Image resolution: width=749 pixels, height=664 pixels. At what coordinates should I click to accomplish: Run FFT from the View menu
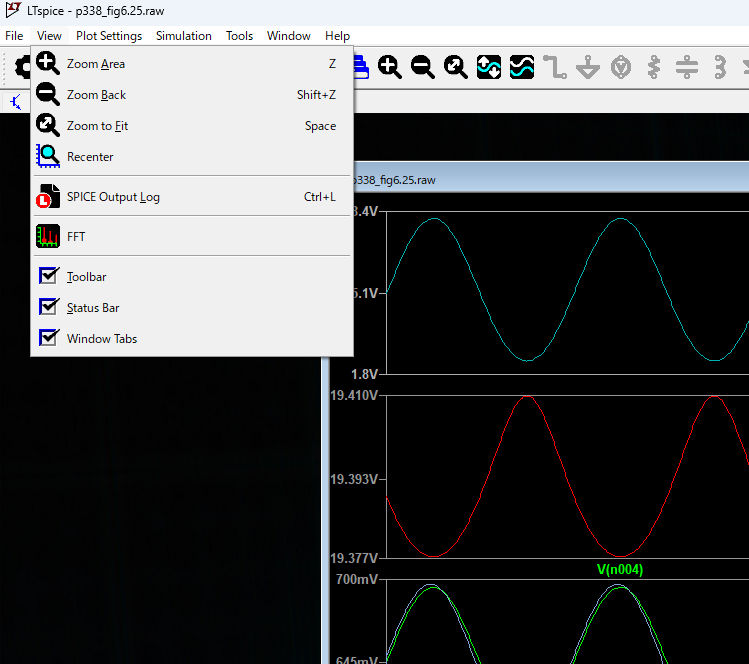coord(76,237)
